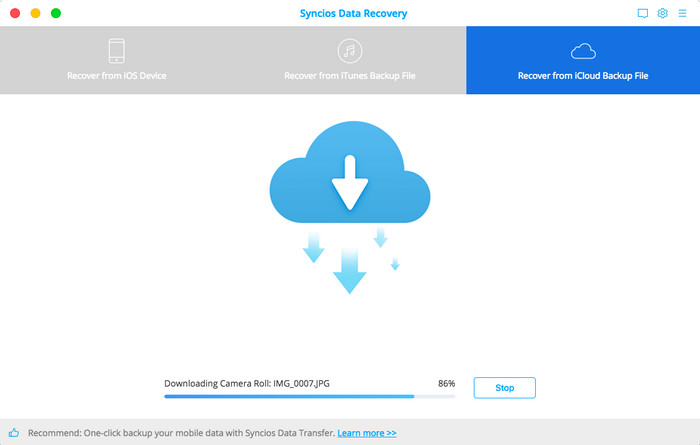Click the feedback chat icon in title bar
Image resolution: width=700 pixels, height=445 pixels.
[x=642, y=13]
